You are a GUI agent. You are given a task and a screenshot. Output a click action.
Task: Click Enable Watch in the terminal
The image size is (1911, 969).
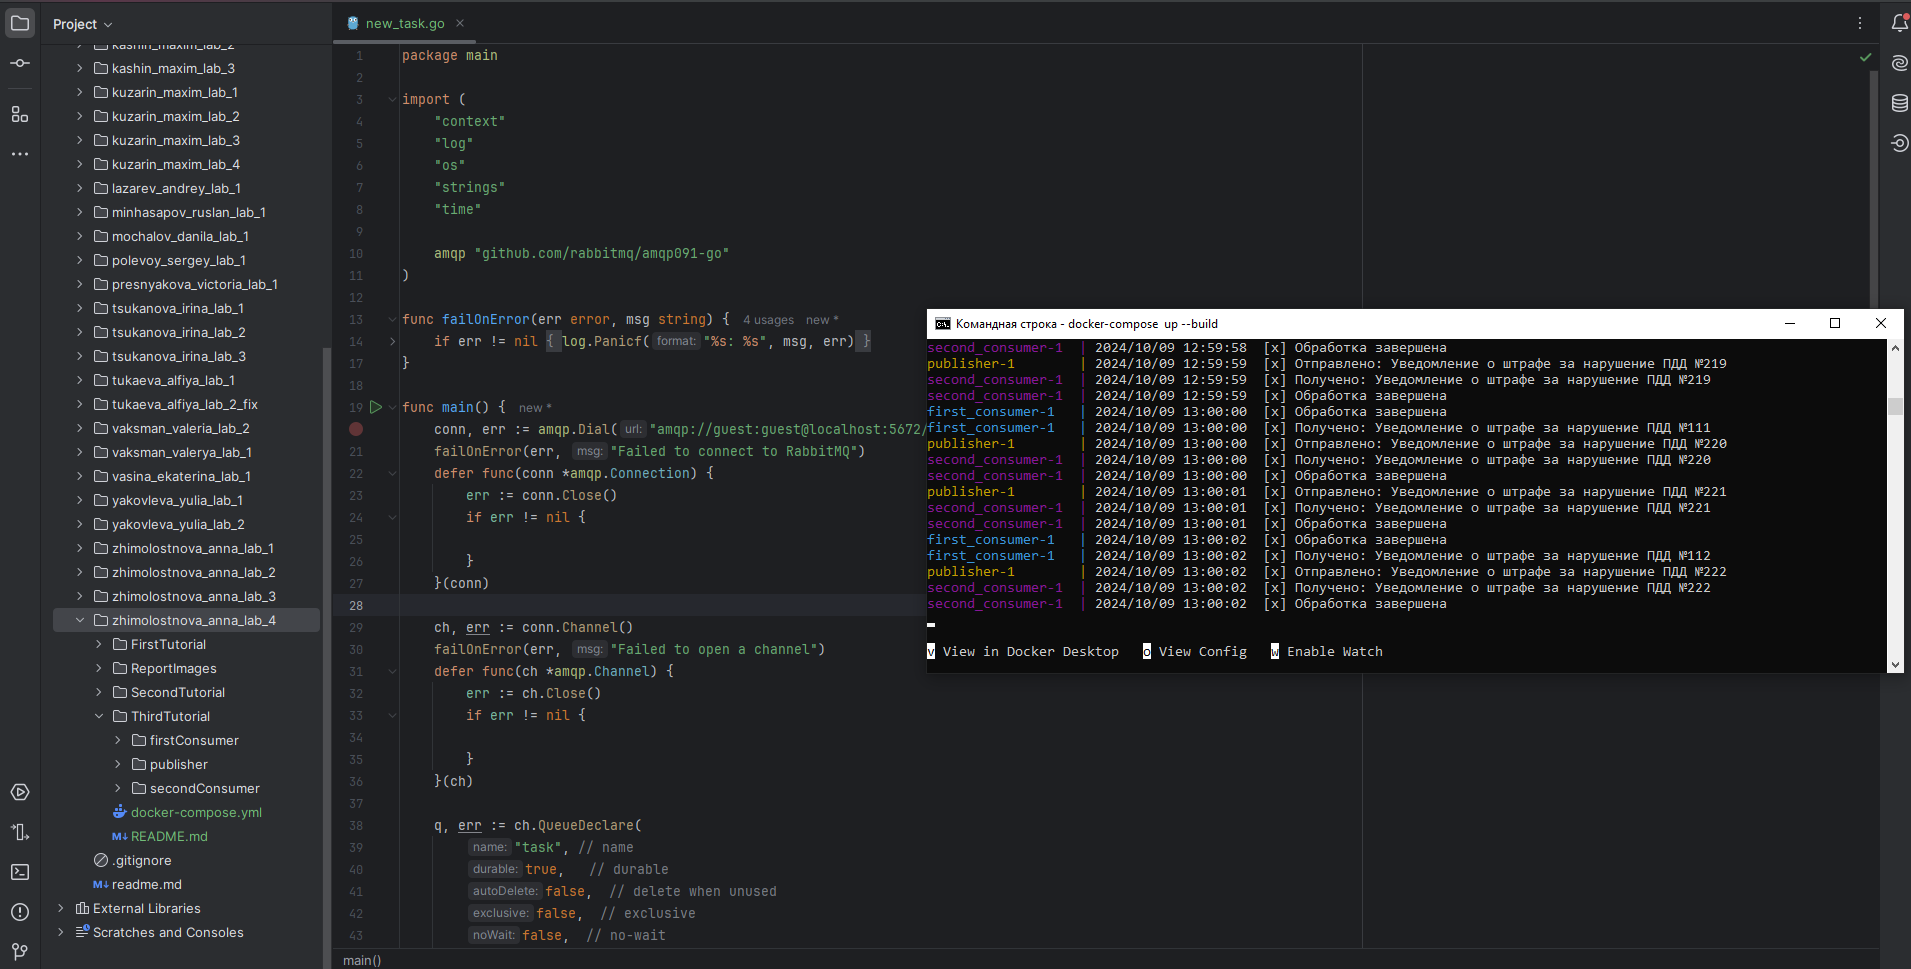[x=1335, y=651]
